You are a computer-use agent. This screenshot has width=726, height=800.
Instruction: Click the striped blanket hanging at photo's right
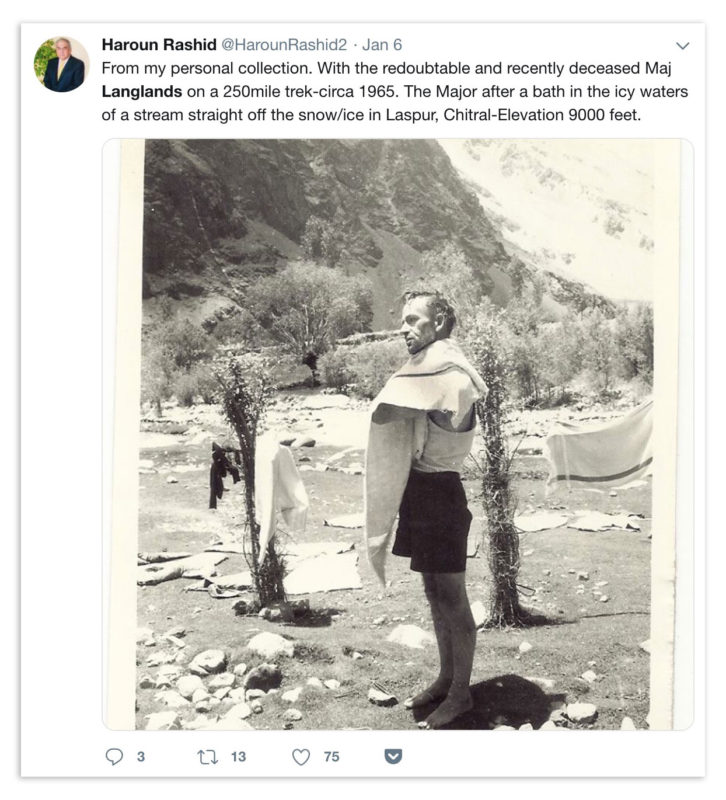click(601, 449)
